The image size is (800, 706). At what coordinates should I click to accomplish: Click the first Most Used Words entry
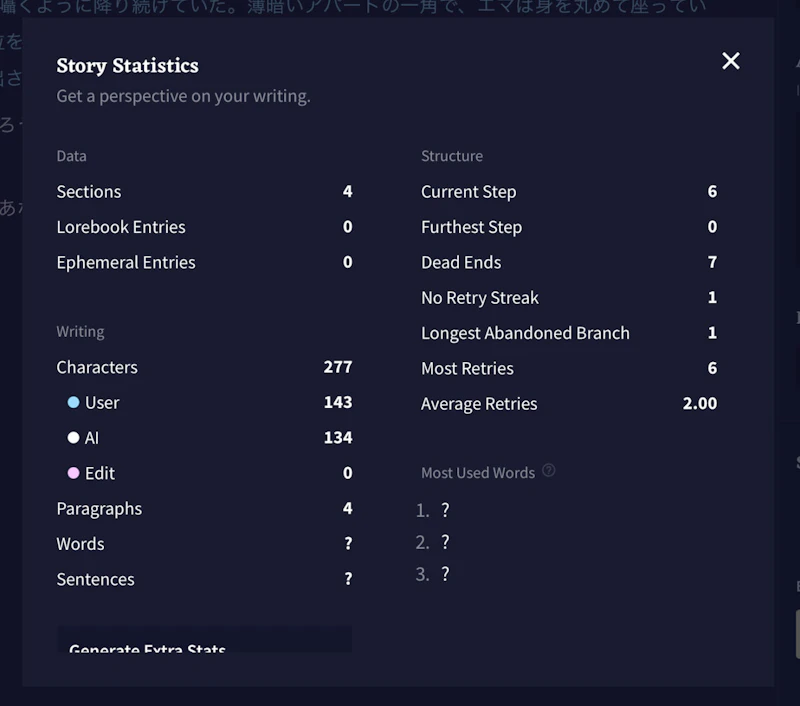445,510
